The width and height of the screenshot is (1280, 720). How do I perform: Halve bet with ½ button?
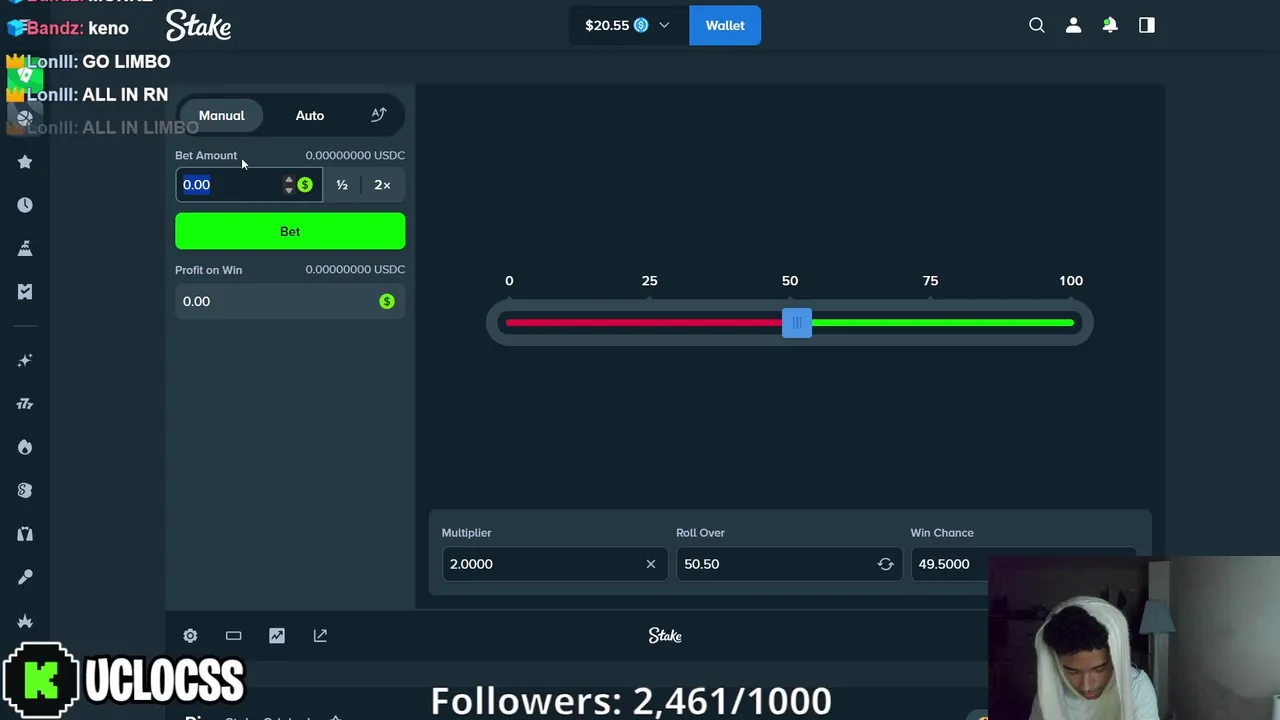click(x=342, y=185)
